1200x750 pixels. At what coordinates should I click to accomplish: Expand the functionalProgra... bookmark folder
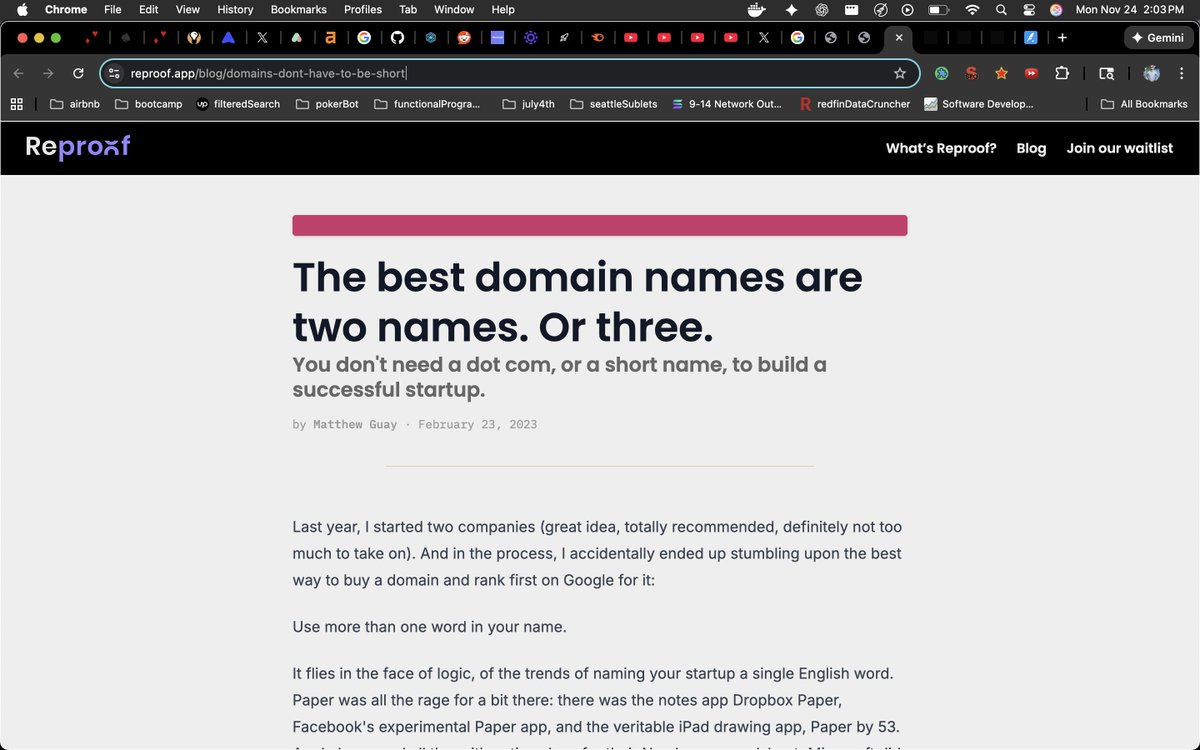[426, 104]
